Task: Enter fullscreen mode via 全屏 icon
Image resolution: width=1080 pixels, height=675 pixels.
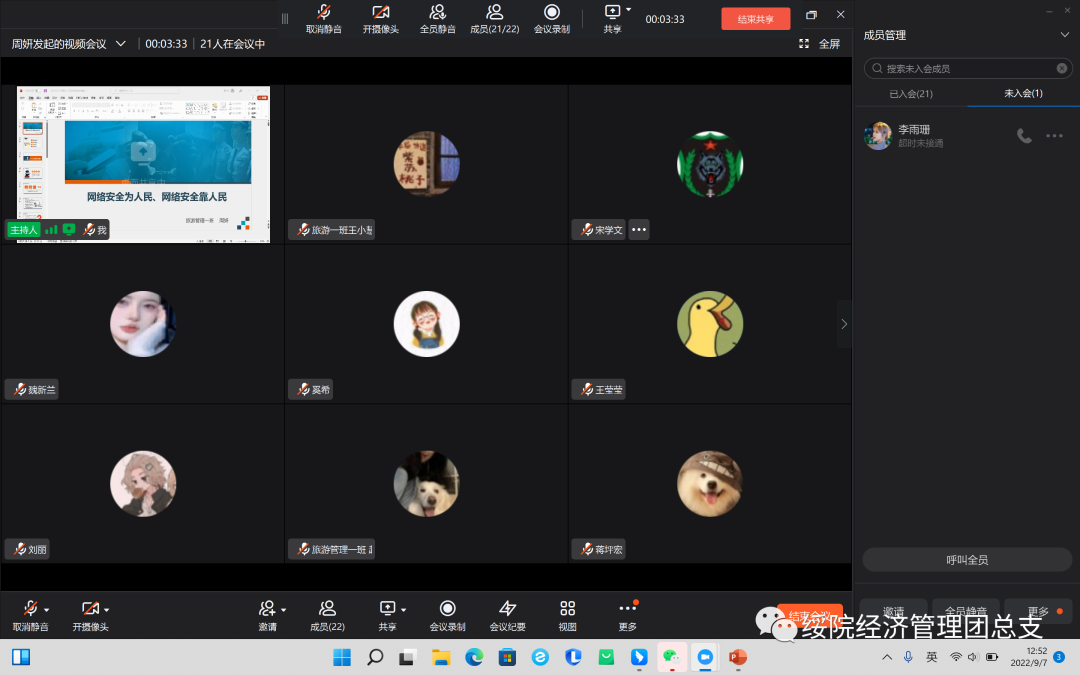Action: tap(804, 44)
